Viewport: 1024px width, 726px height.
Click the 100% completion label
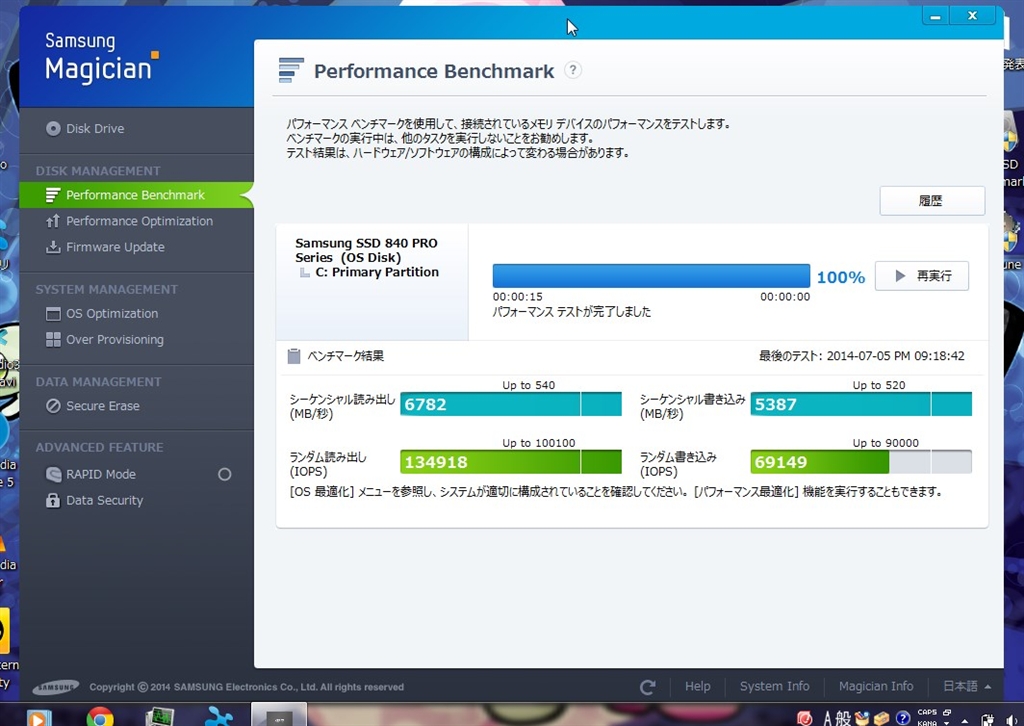point(840,277)
